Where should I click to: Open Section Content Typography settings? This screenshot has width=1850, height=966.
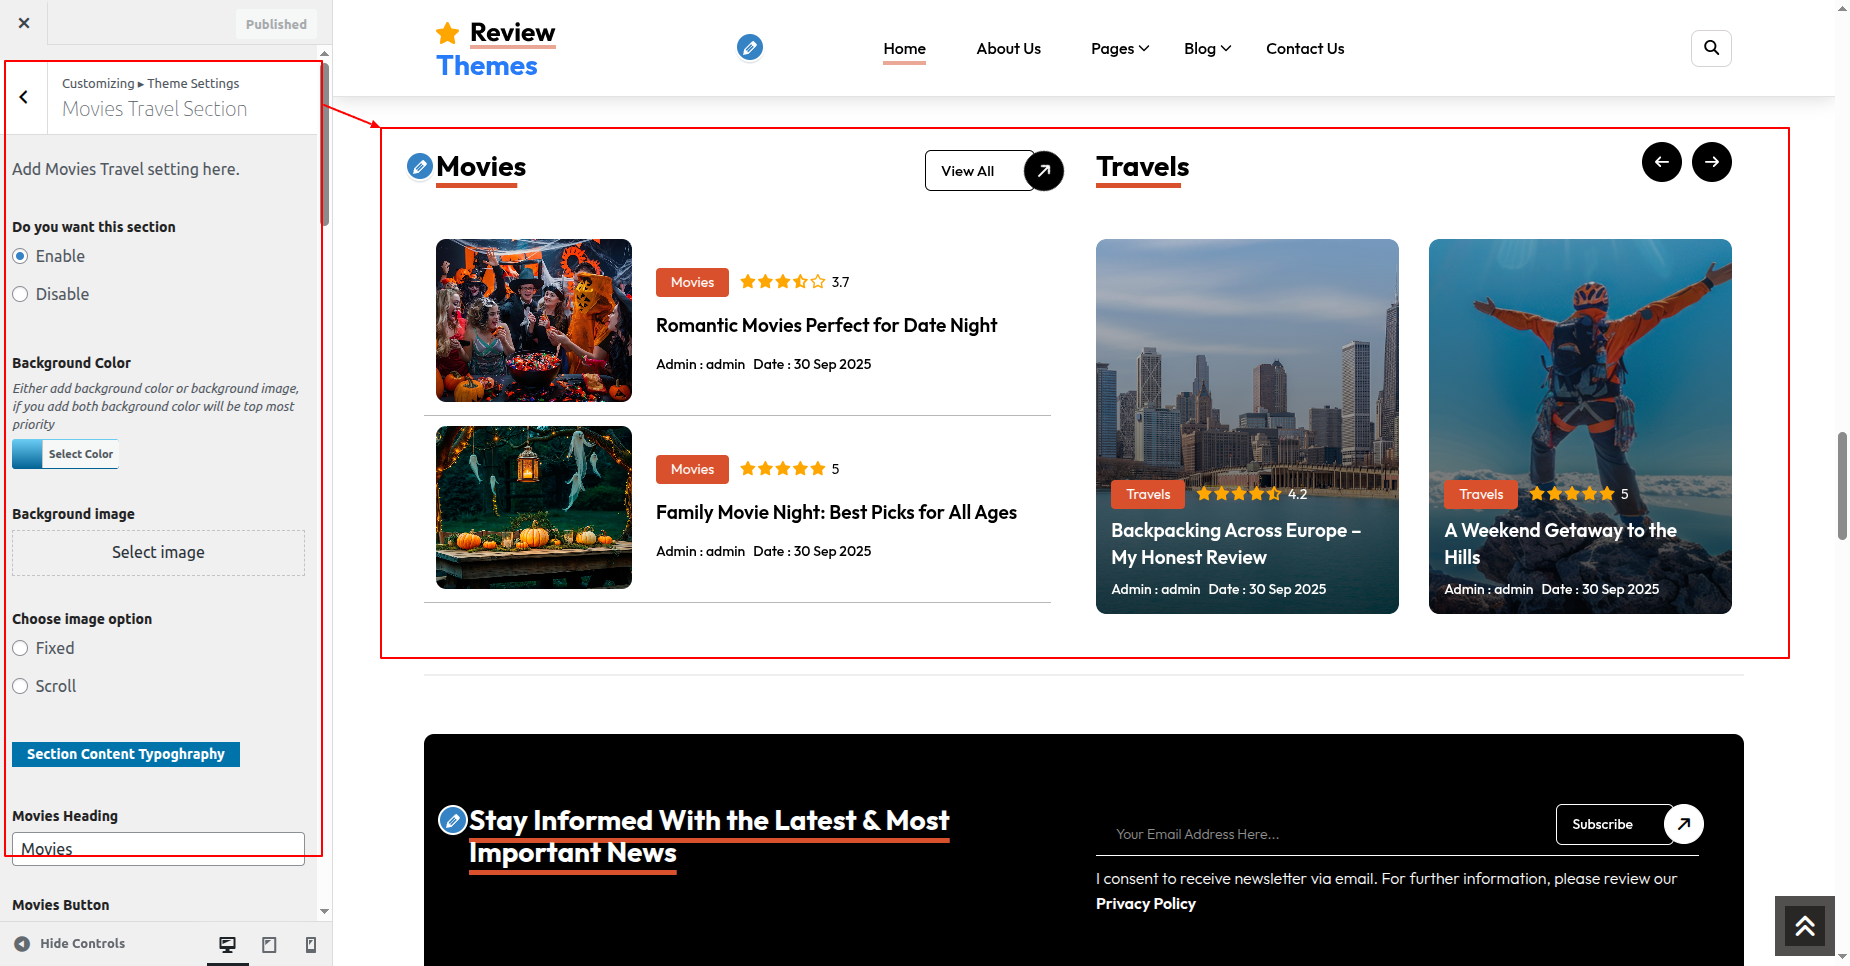(x=126, y=754)
